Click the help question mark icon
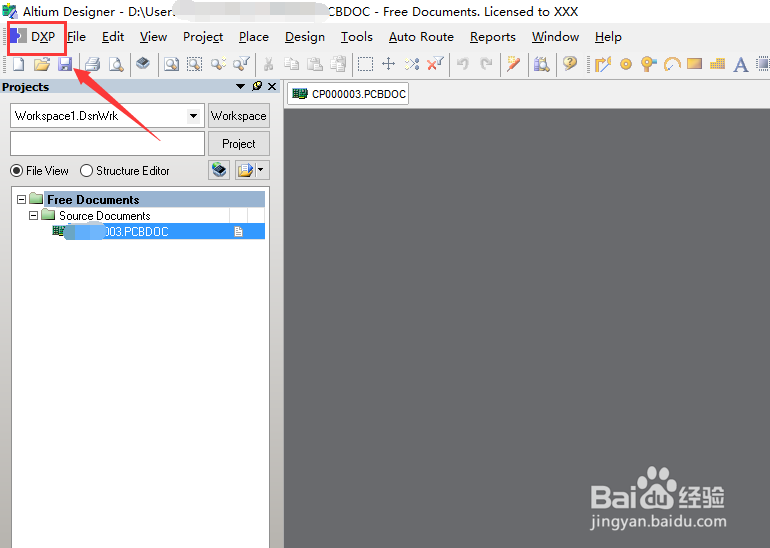This screenshot has width=770, height=548. 570,63
